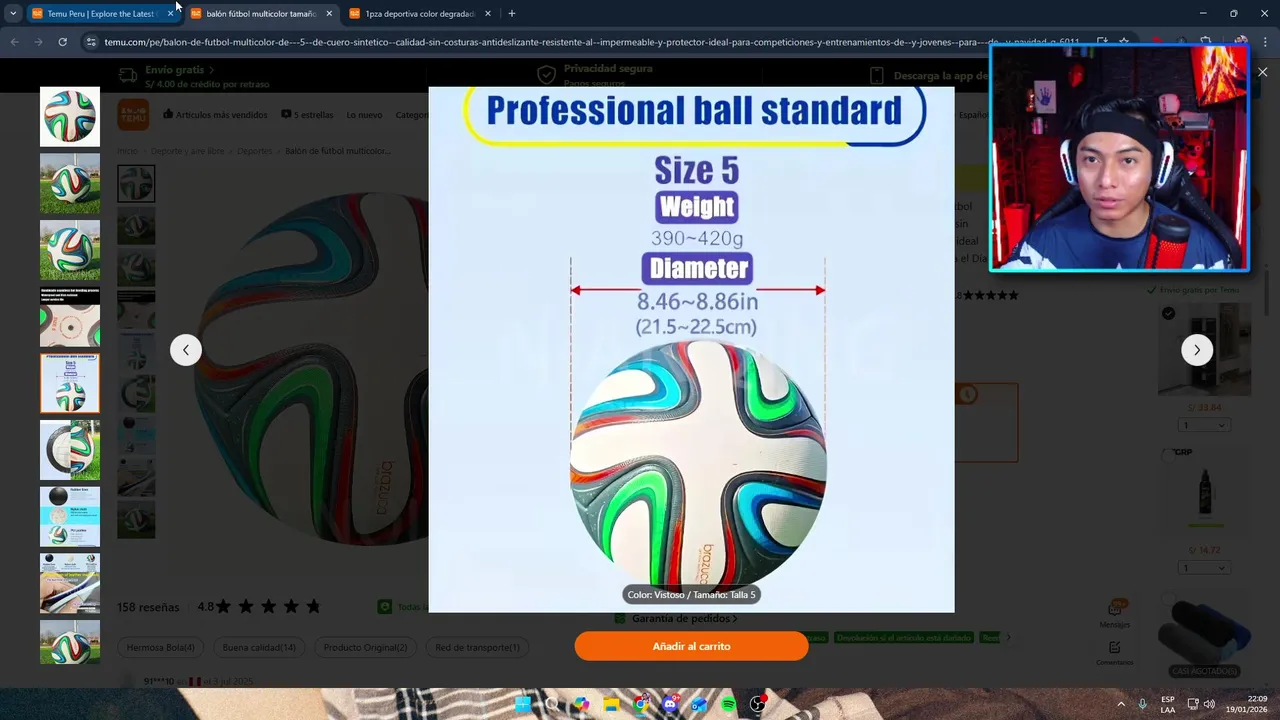Open OBS Studio from the taskbar
This screenshot has width=1280, height=720.
pyautogui.click(x=758, y=704)
